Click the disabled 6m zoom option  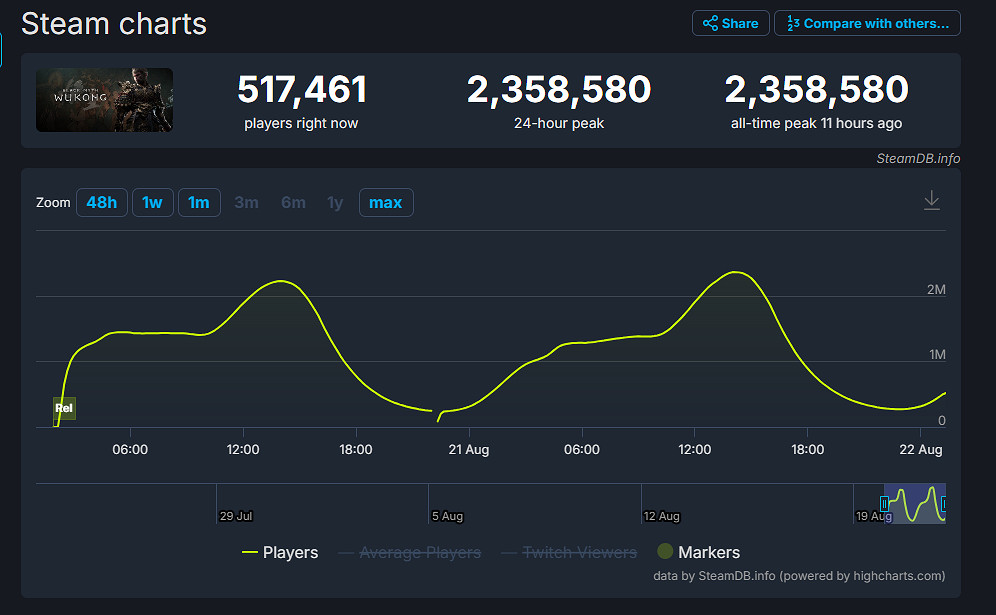click(293, 203)
